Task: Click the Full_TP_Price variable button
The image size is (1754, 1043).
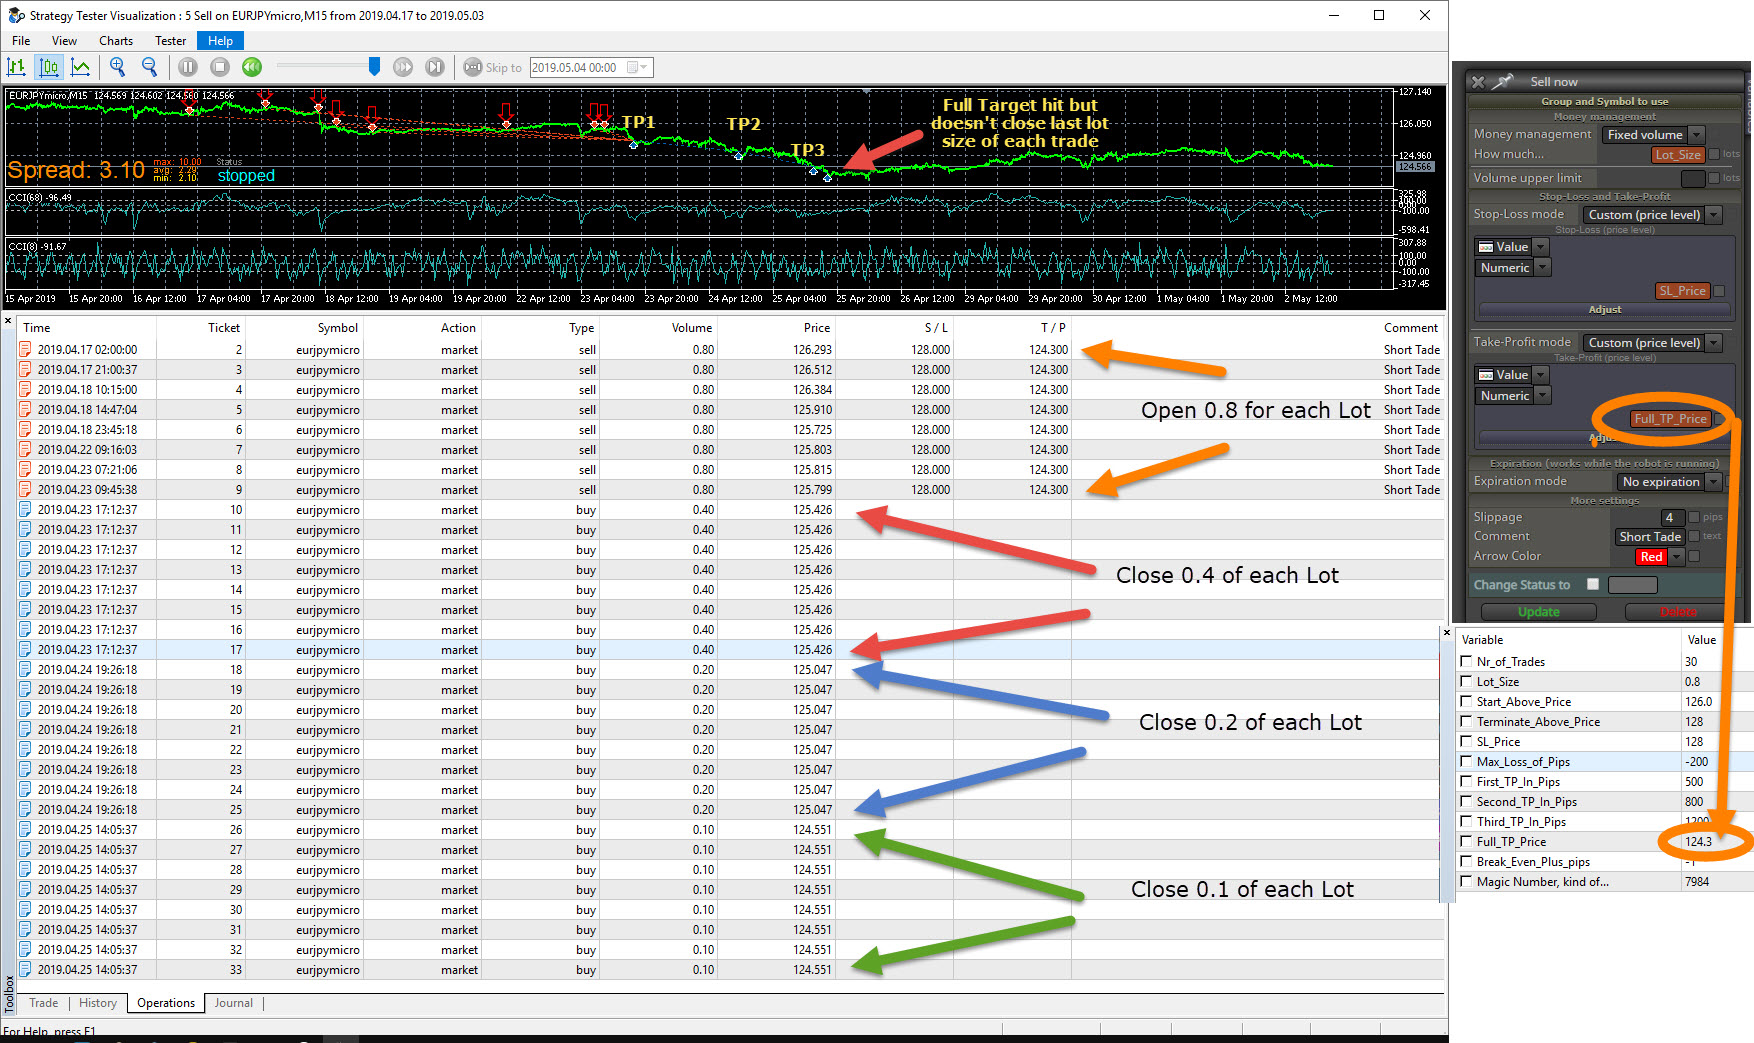Action: 1670,419
